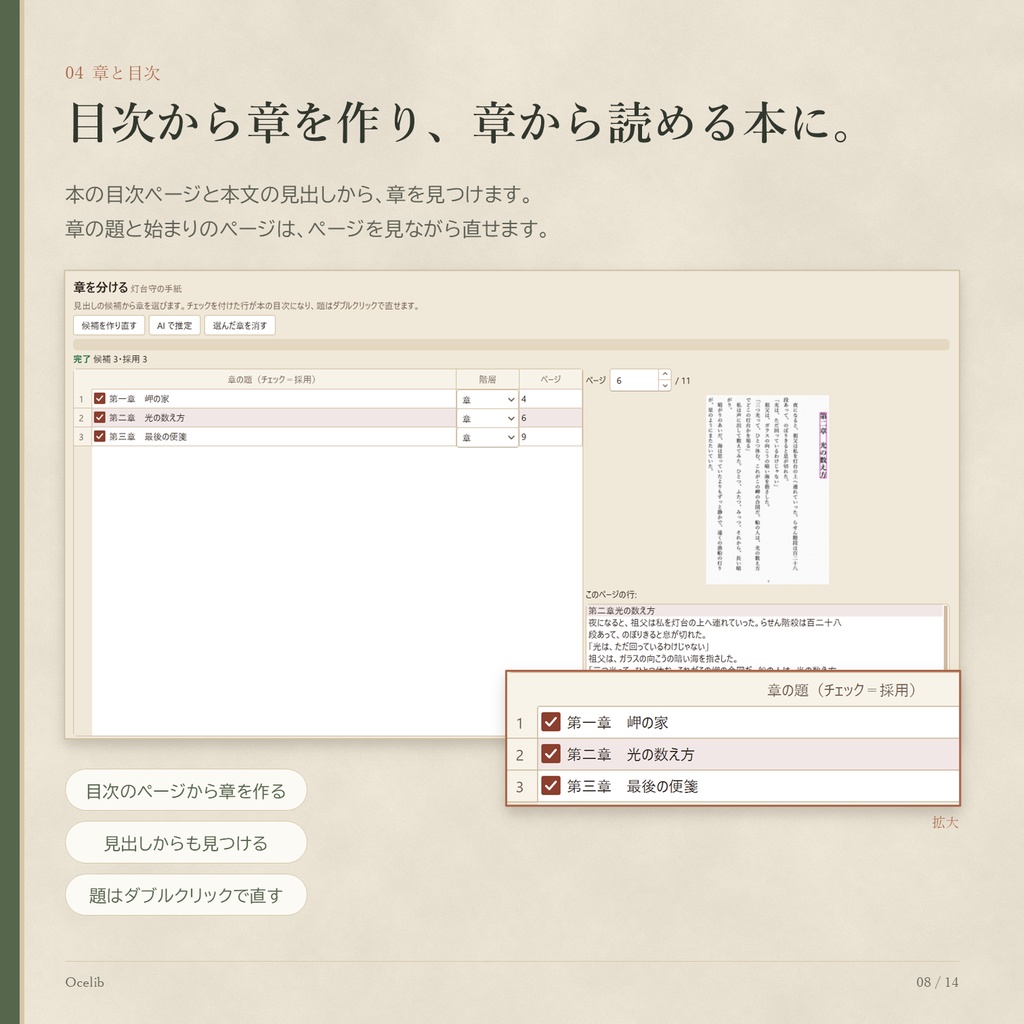
Task: Click the 拡大 label below the inset
Action: (945, 822)
